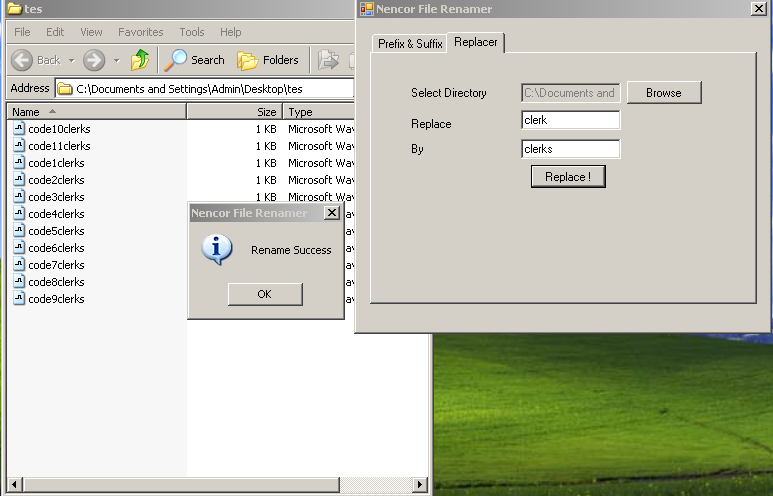Select the code10clerks file icon
773x496 pixels.
click(19, 129)
